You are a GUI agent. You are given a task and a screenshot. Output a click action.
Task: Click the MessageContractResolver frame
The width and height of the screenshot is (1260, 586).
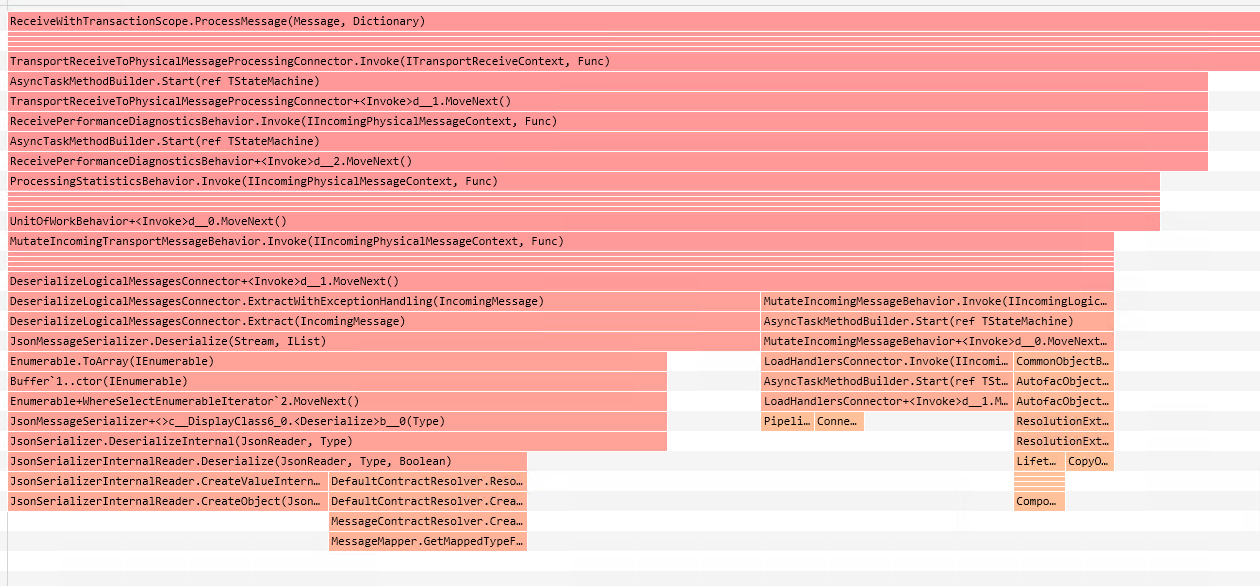coord(427,521)
